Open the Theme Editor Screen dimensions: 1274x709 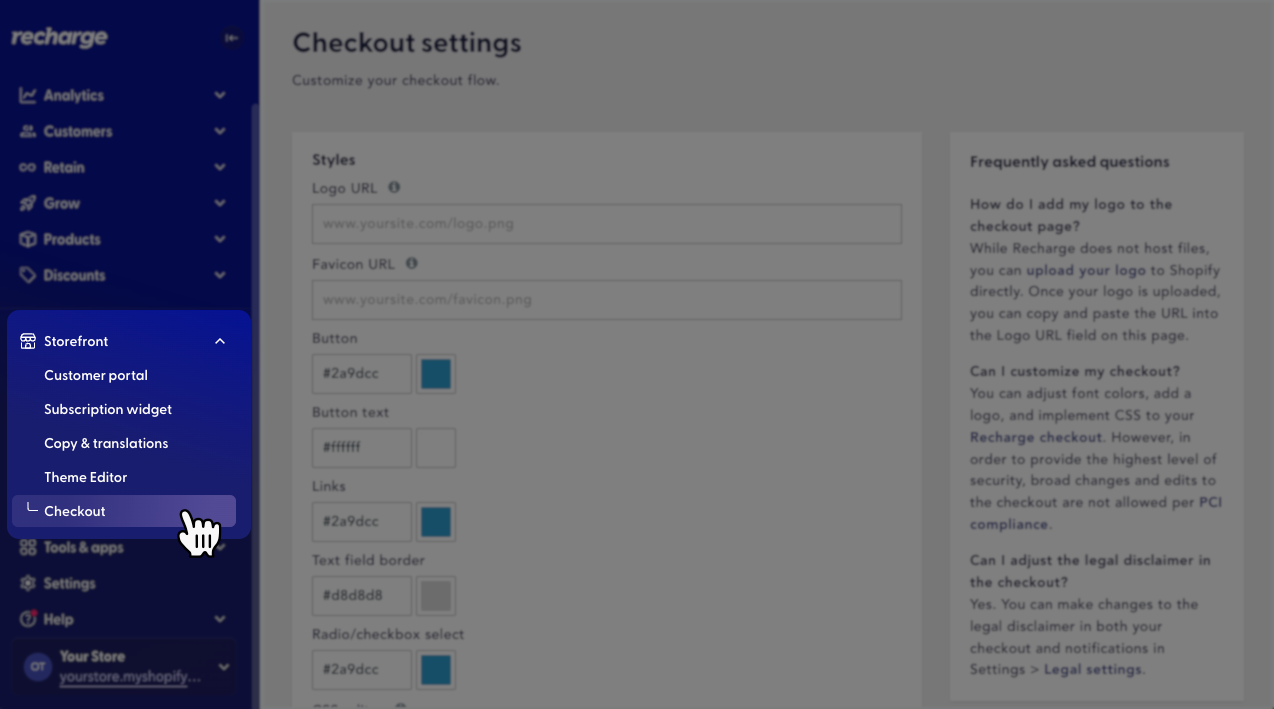pyautogui.click(x=86, y=478)
